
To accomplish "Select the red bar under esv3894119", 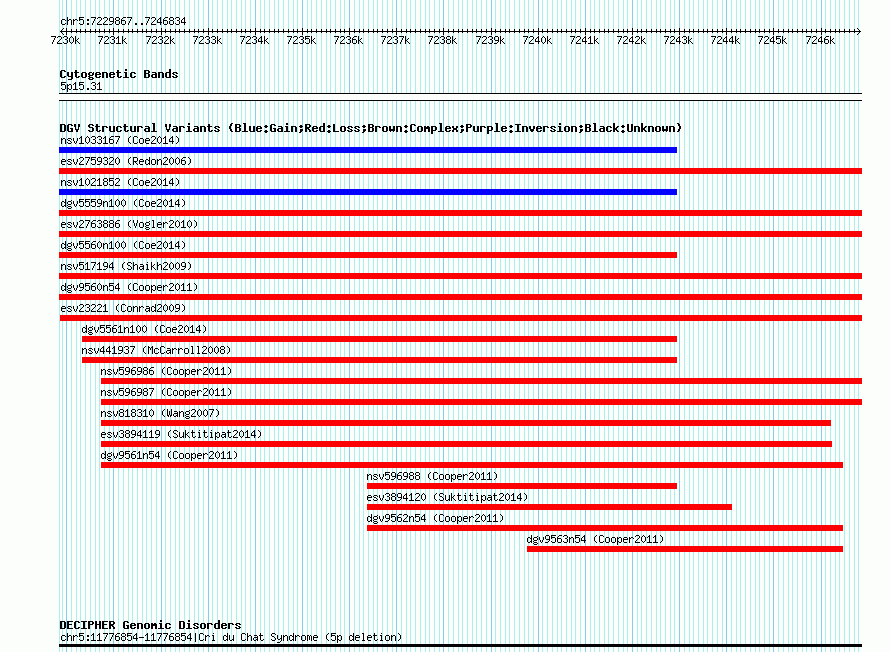I will pyautogui.click(x=467, y=444).
